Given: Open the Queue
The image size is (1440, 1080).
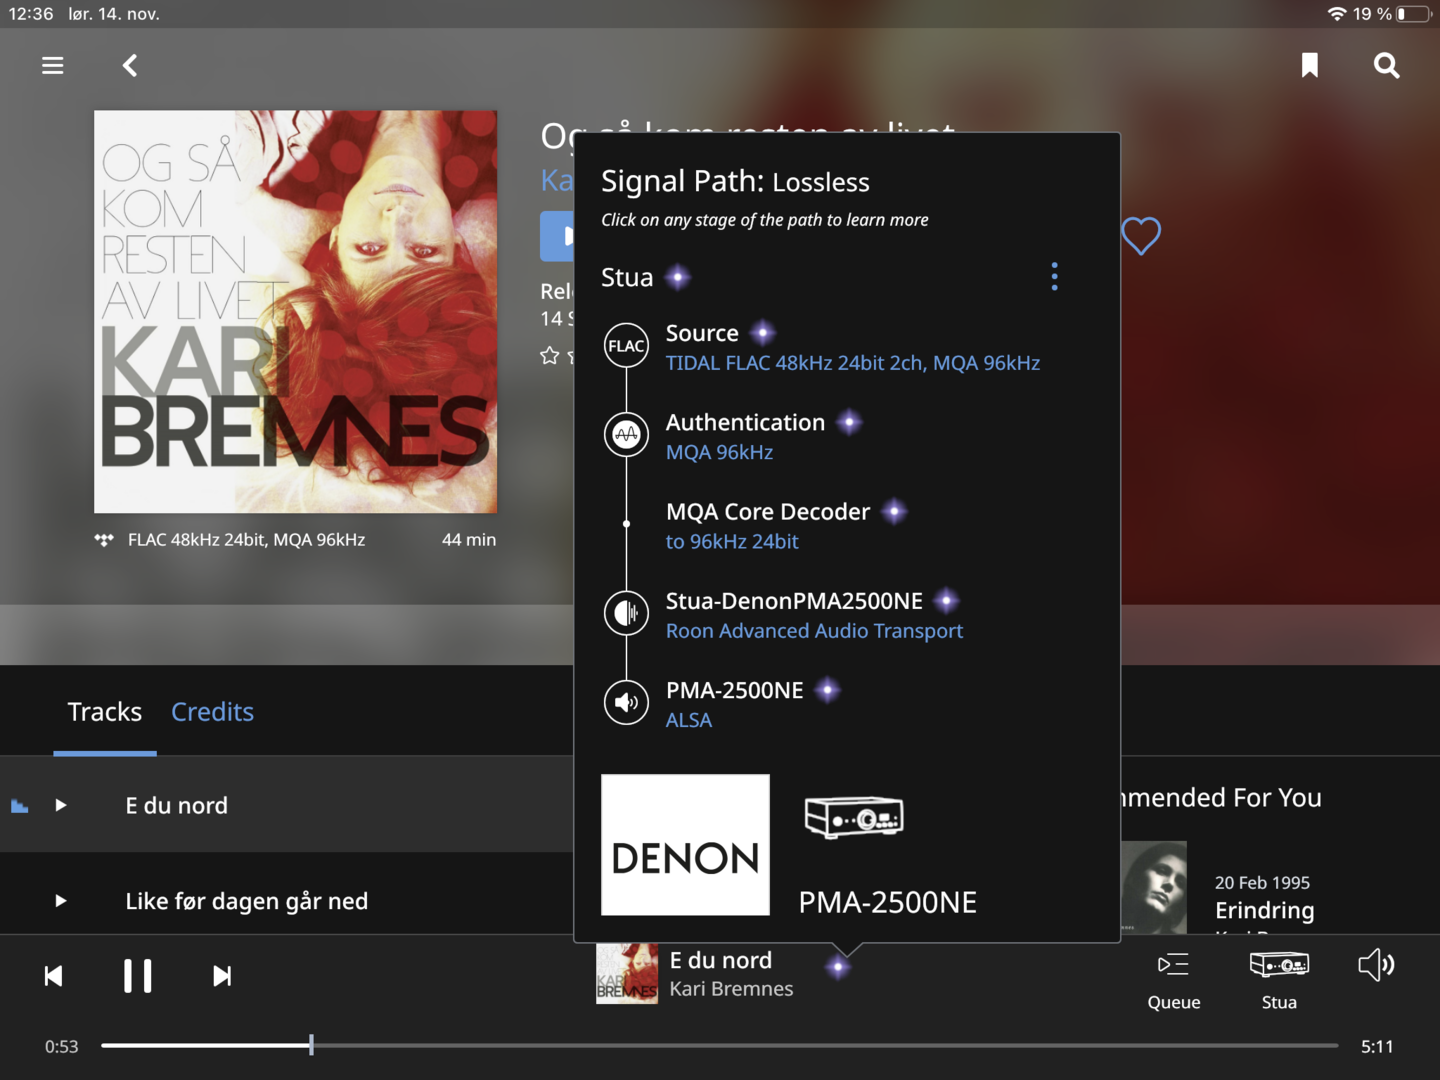Looking at the screenshot, I should pos(1173,981).
